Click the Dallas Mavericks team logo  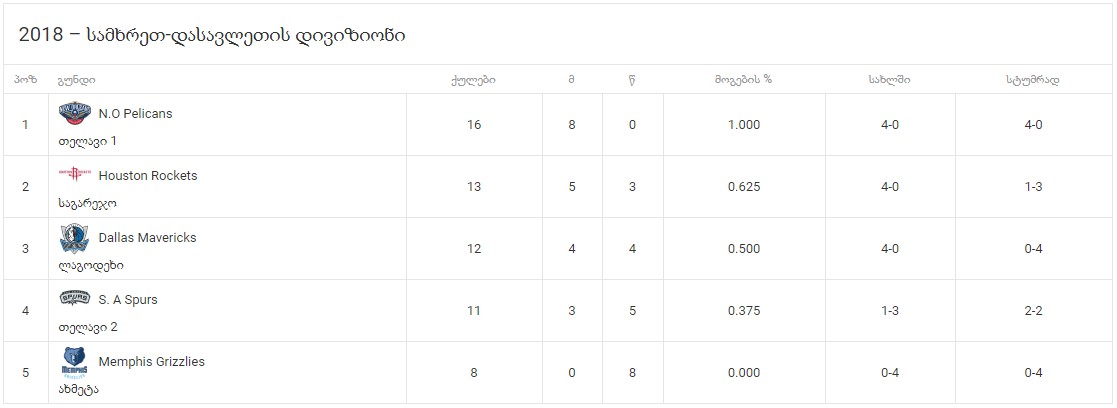(75, 238)
